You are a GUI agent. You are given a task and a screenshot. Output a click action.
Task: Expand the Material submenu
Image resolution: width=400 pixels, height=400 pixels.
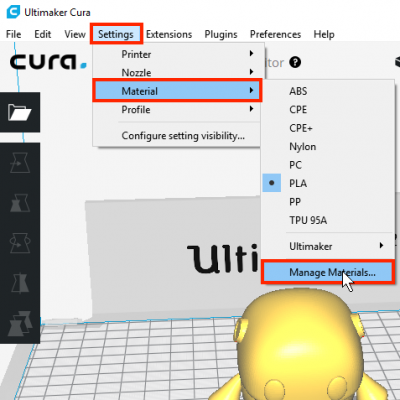(x=177, y=91)
